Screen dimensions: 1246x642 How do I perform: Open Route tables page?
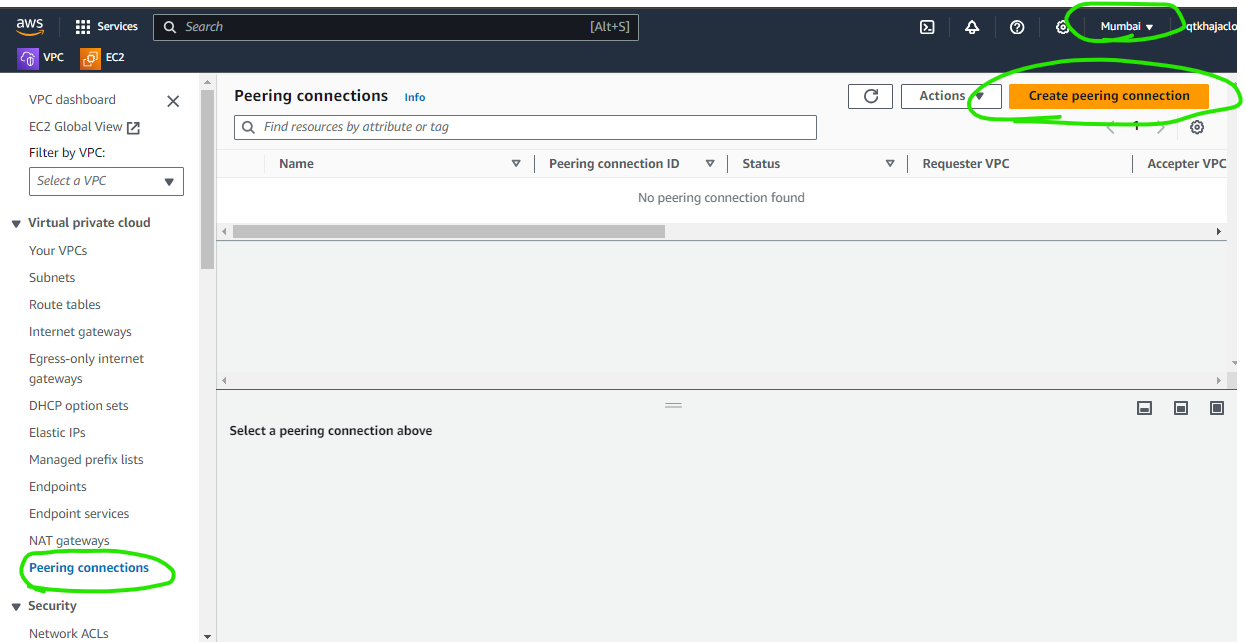click(x=65, y=305)
